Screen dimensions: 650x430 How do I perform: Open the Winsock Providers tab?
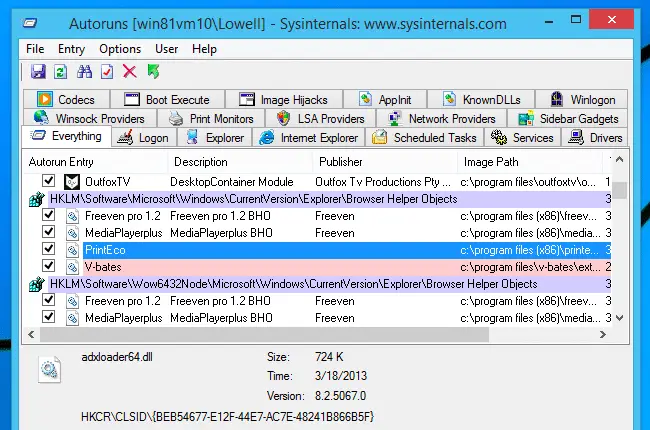click(90, 119)
